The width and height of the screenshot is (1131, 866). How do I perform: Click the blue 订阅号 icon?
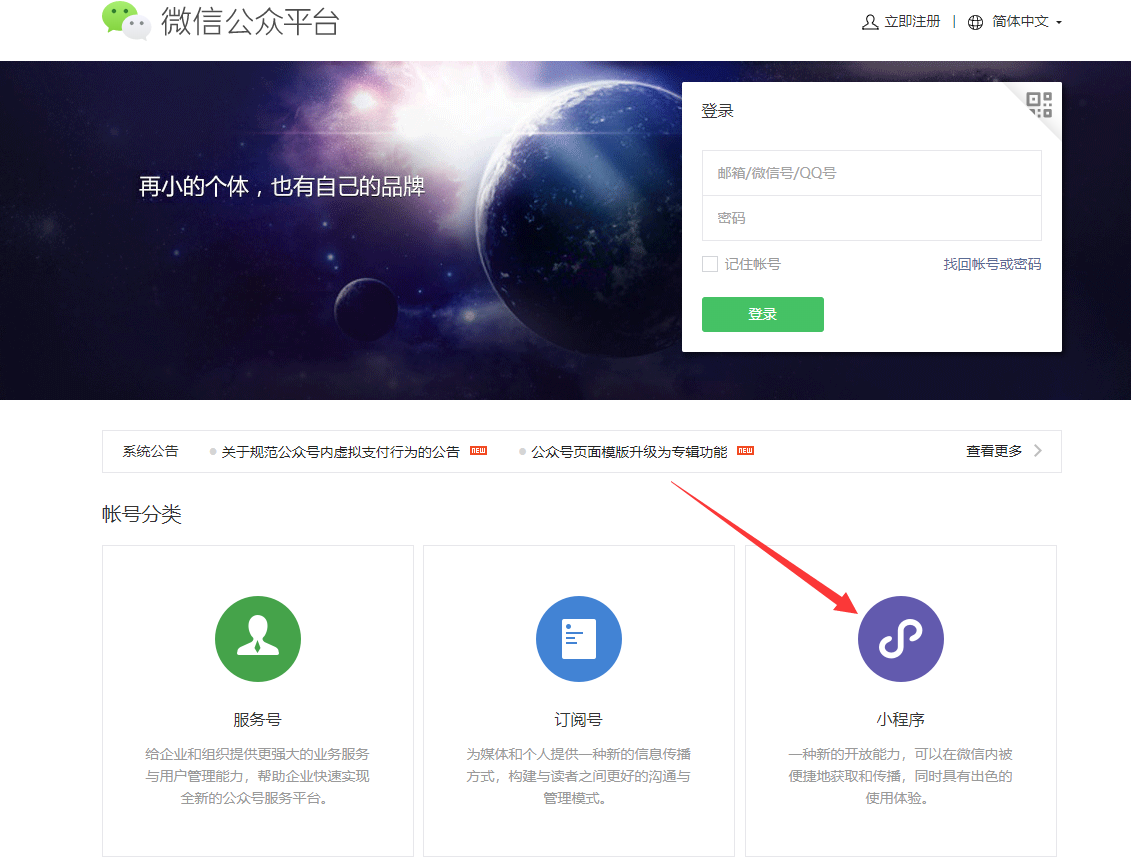click(x=579, y=639)
